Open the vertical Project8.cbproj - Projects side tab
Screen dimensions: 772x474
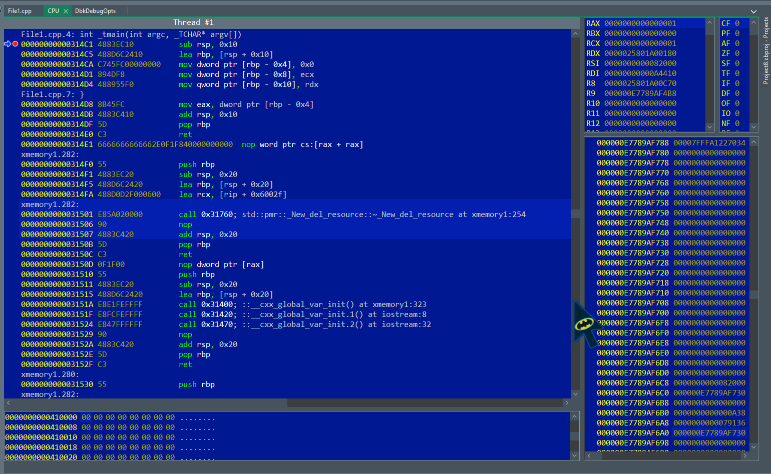coord(766,51)
